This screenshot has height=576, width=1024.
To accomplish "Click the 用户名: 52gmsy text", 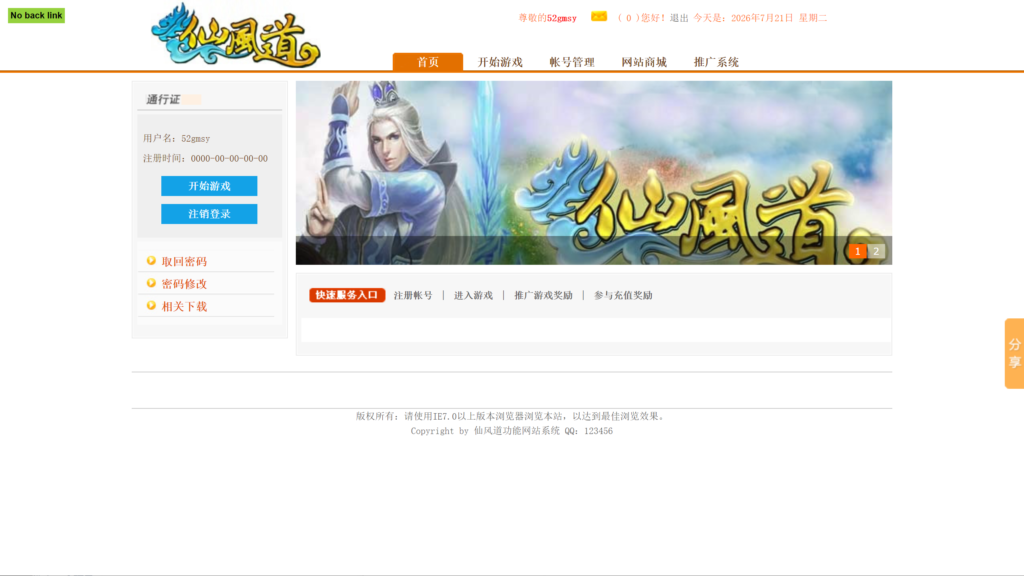I will tap(176, 138).
